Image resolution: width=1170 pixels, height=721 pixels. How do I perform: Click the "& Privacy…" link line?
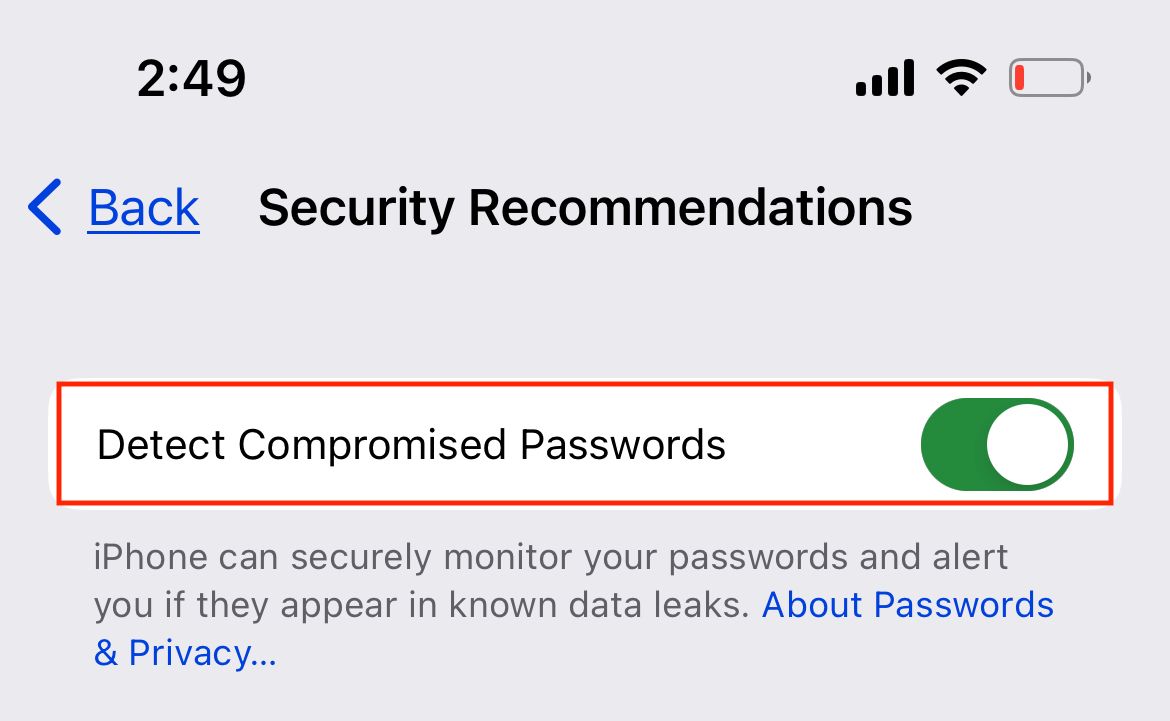point(185,653)
